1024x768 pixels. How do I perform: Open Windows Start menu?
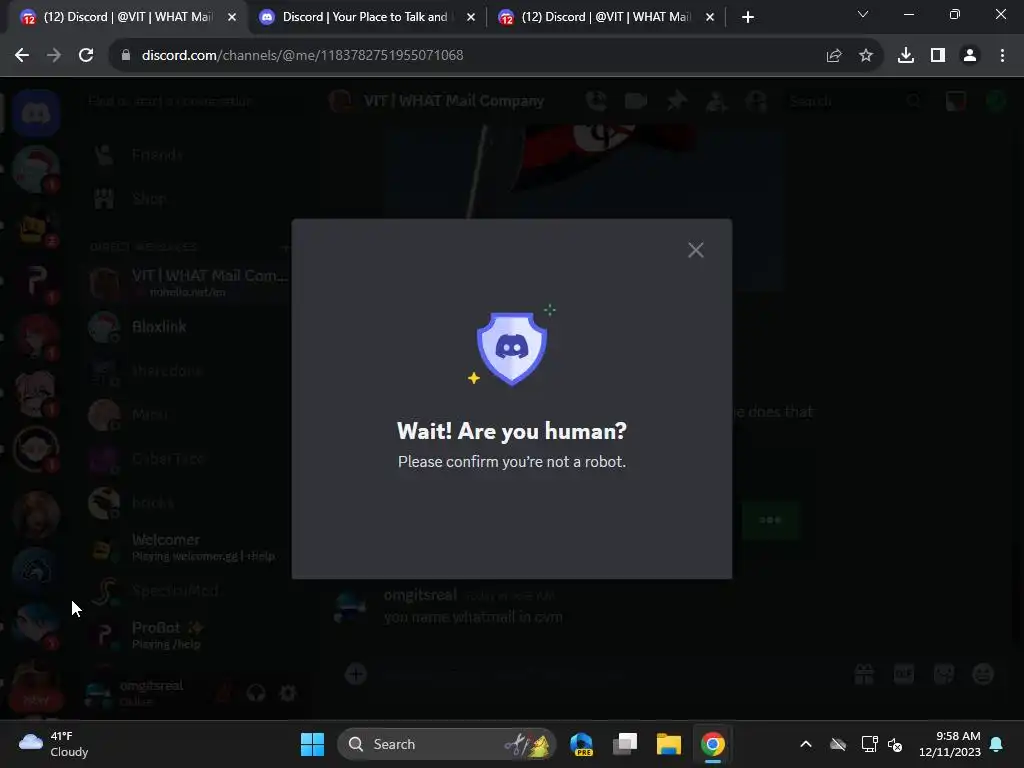pos(312,744)
